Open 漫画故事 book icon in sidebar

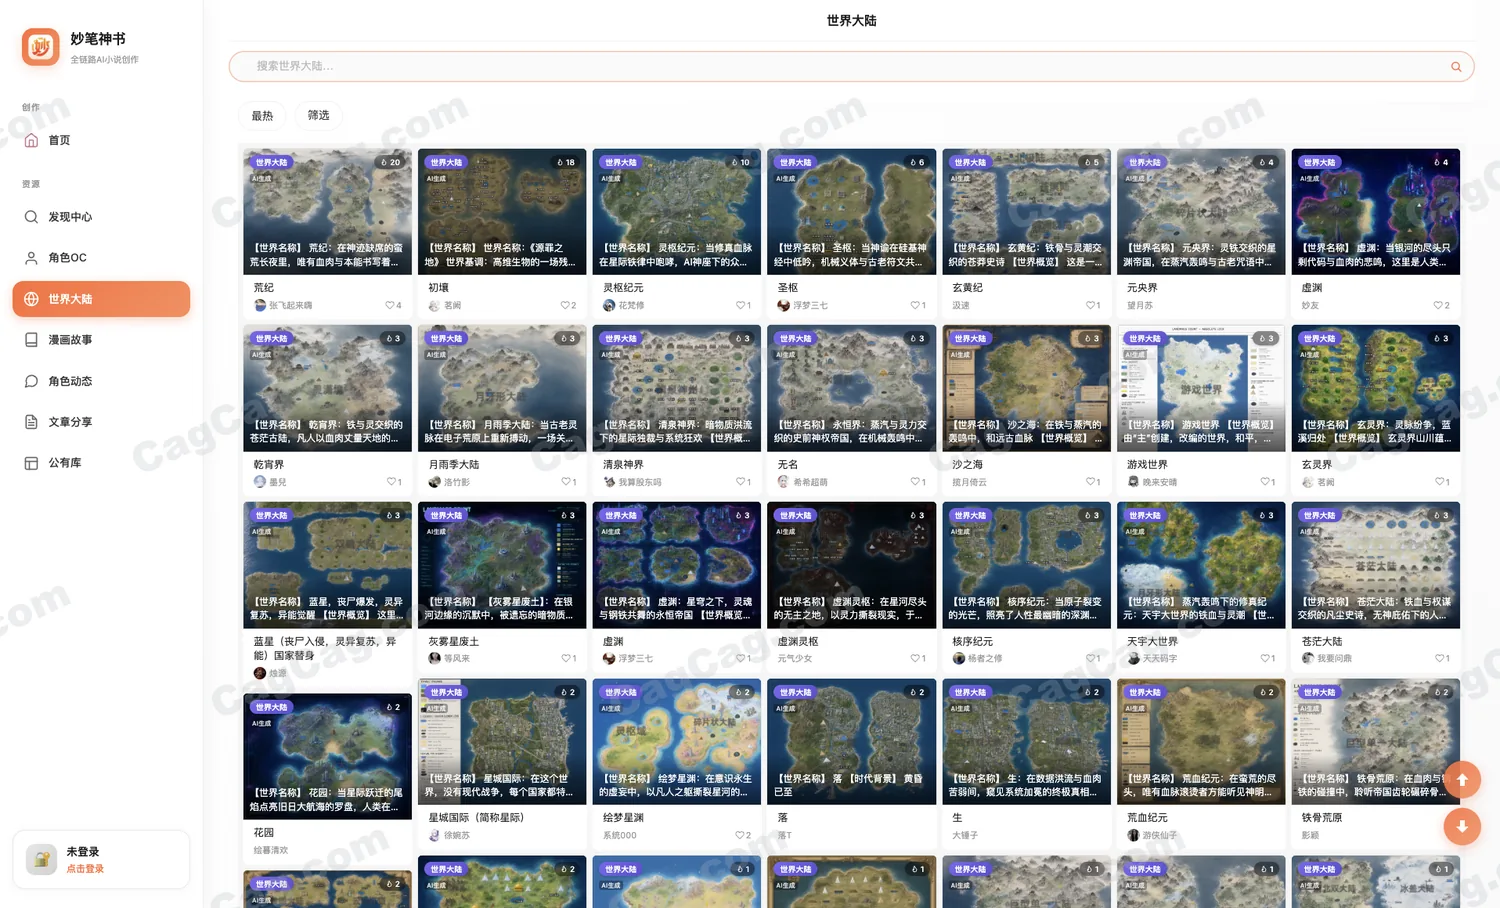tap(31, 340)
